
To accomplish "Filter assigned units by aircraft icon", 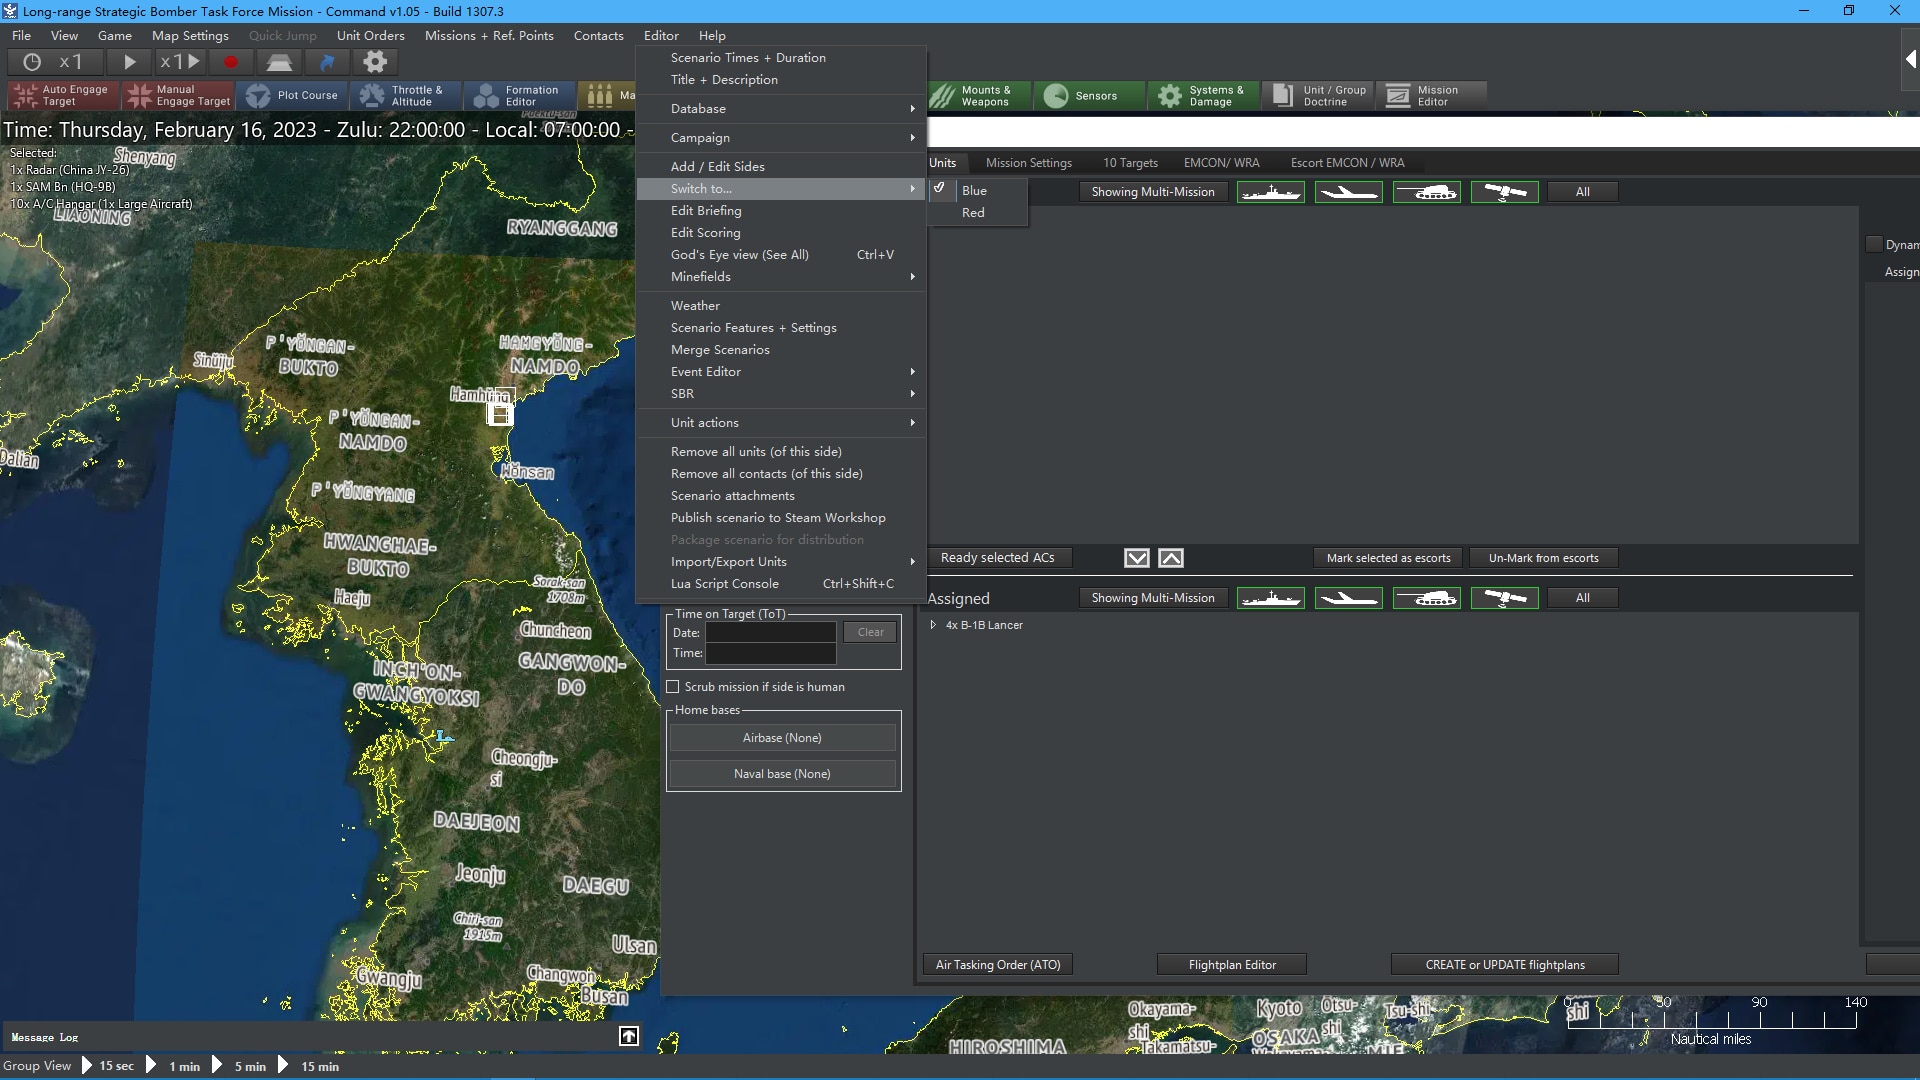I will click(1348, 598).
